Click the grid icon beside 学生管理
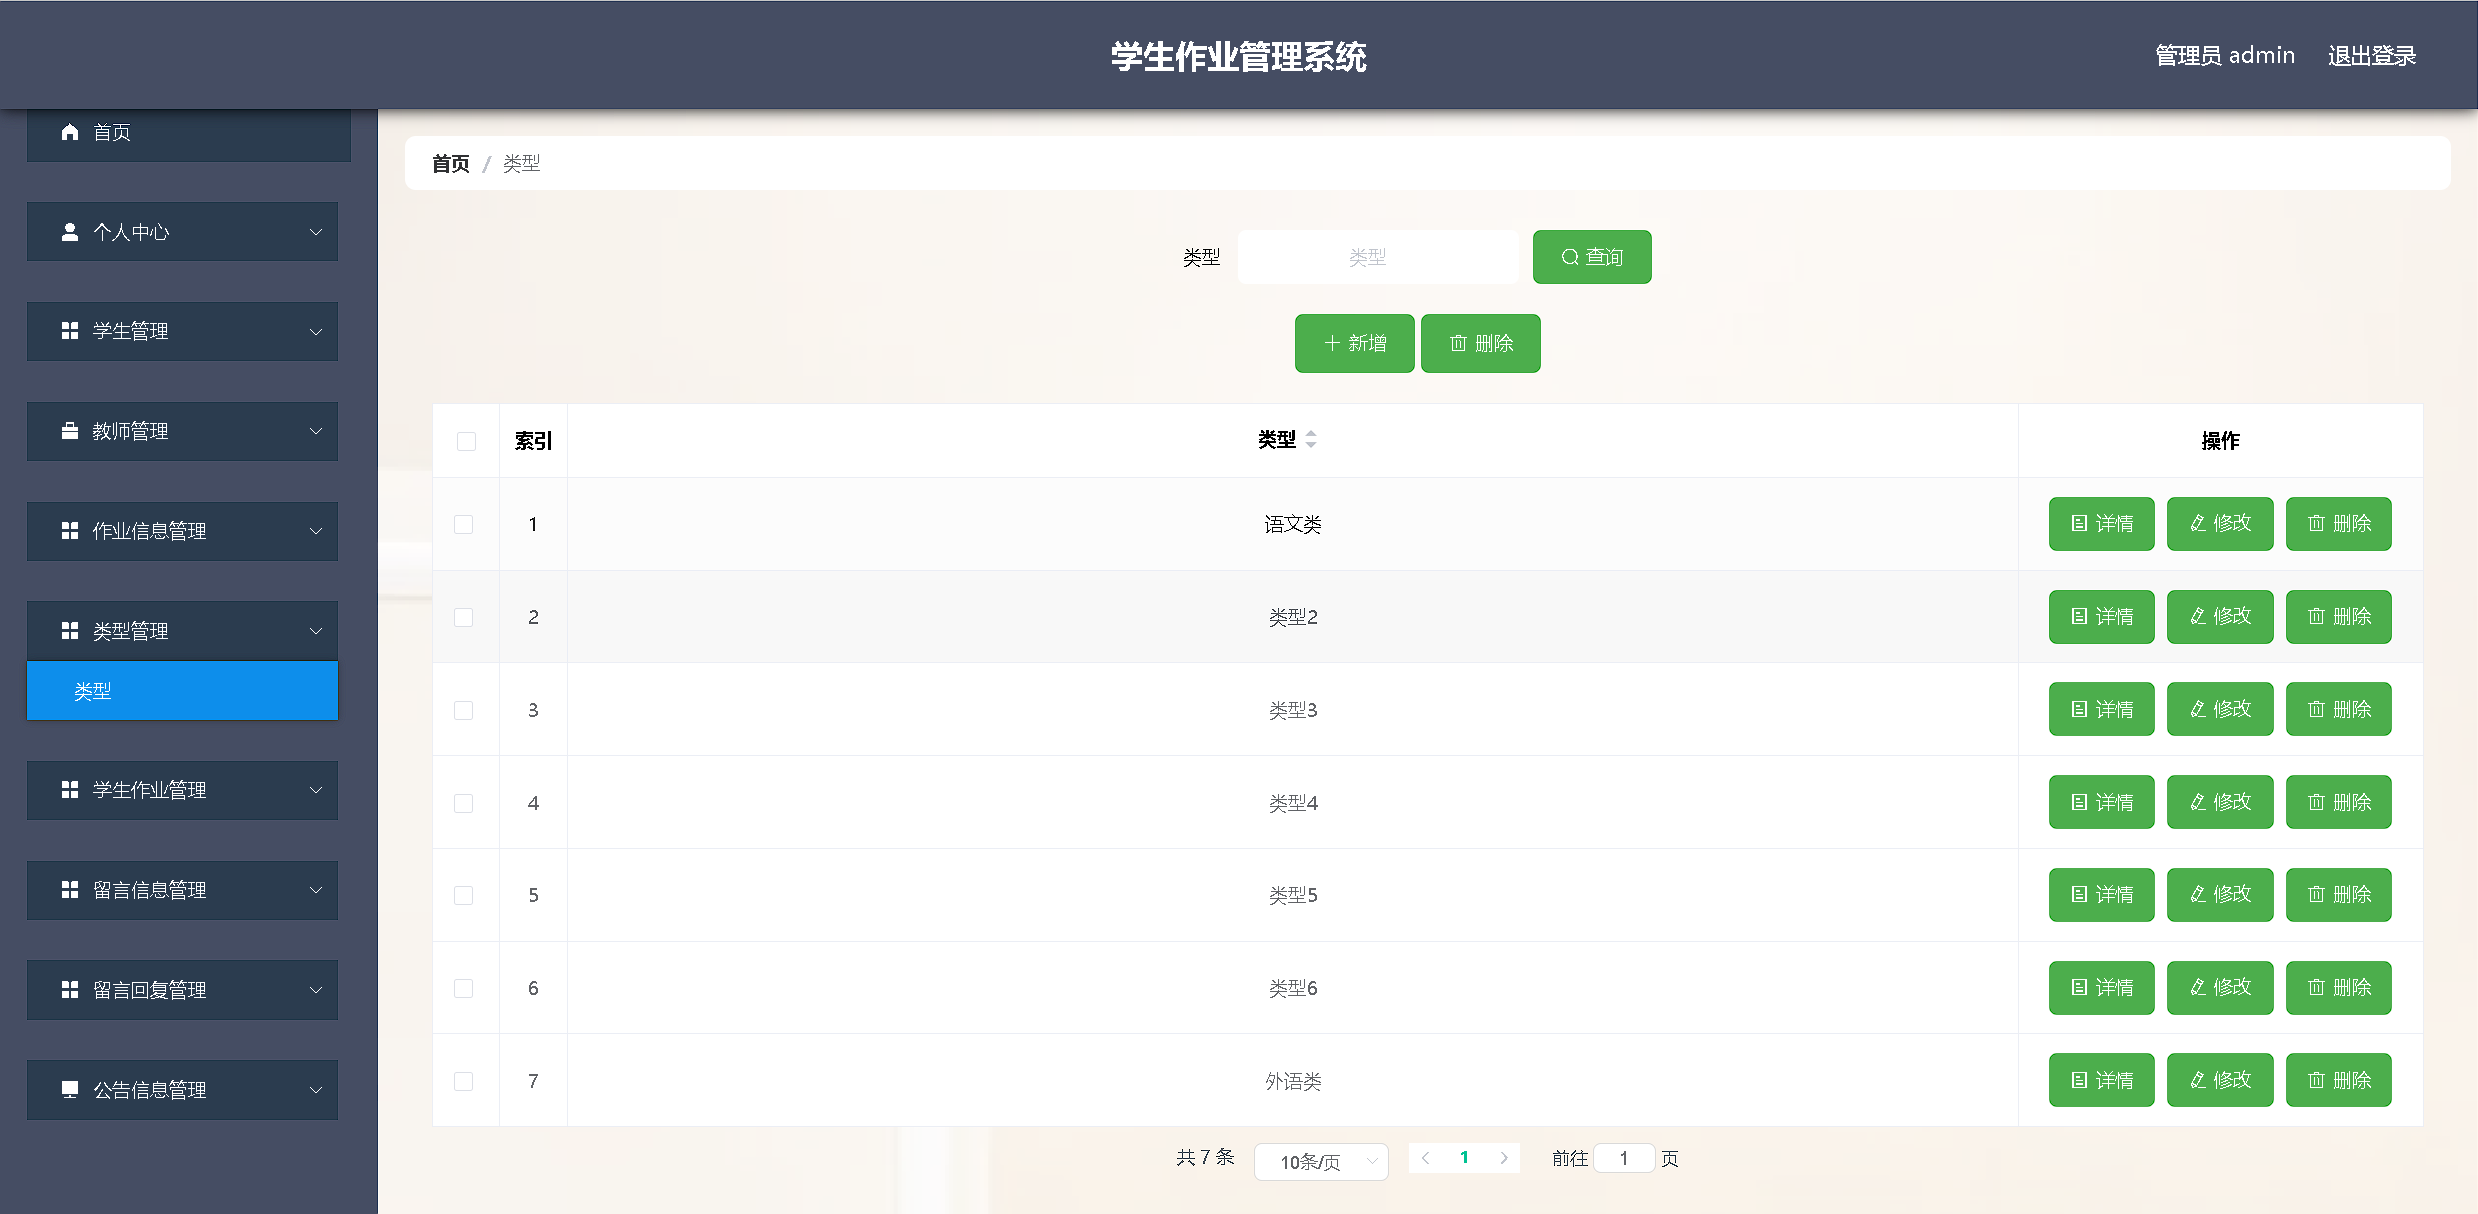Image resolution: width=2478 pixels, height=1214 pixels. coord(70,331)
